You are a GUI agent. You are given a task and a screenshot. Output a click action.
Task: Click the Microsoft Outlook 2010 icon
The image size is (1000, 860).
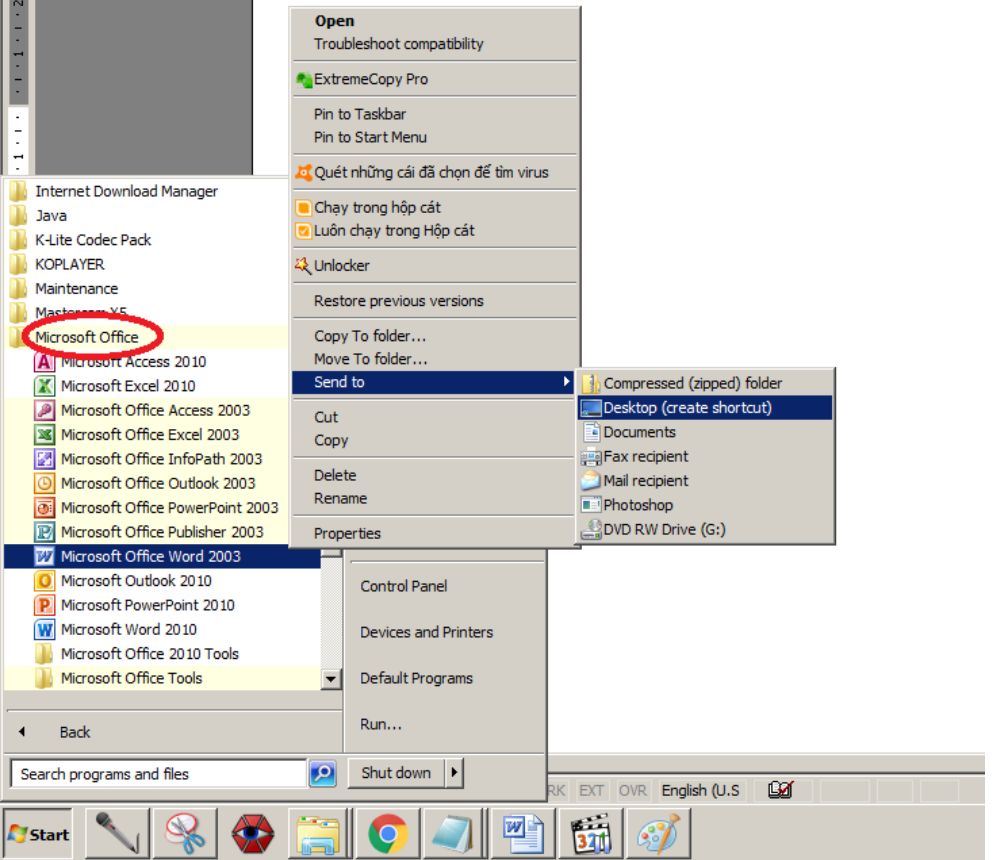(44, 581)
